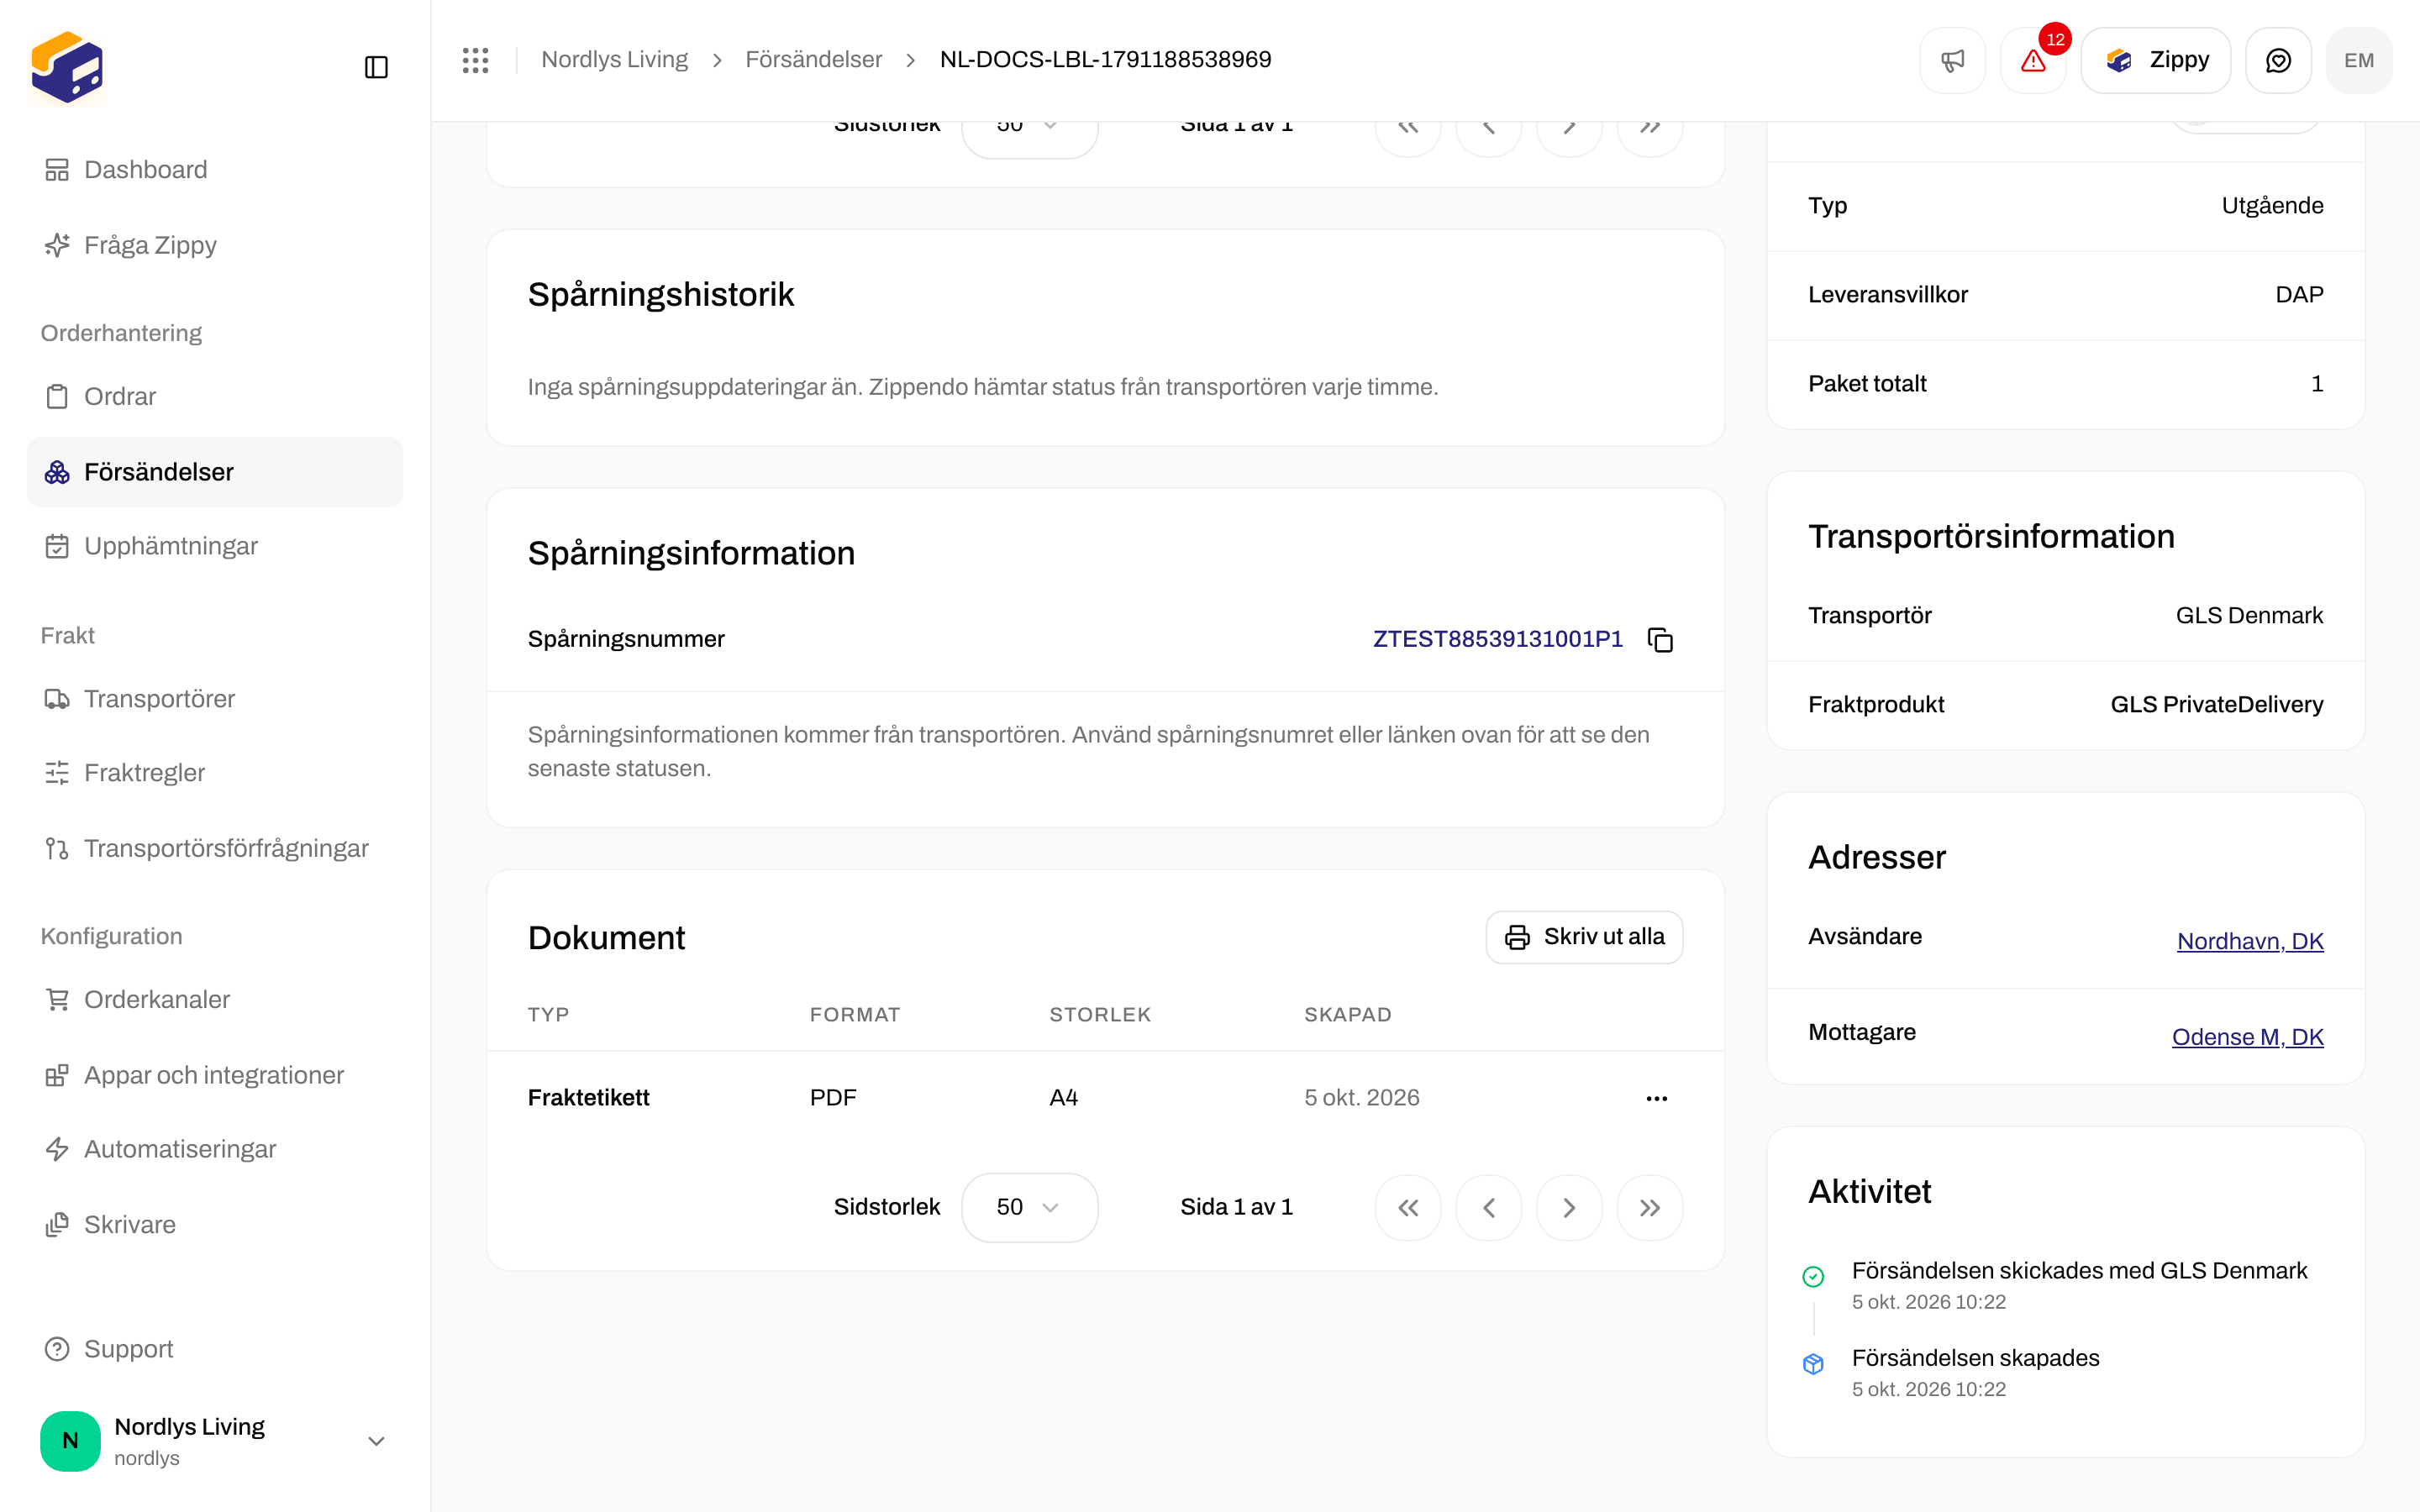Click the Utgående type value

click(x=2272, y=206)
